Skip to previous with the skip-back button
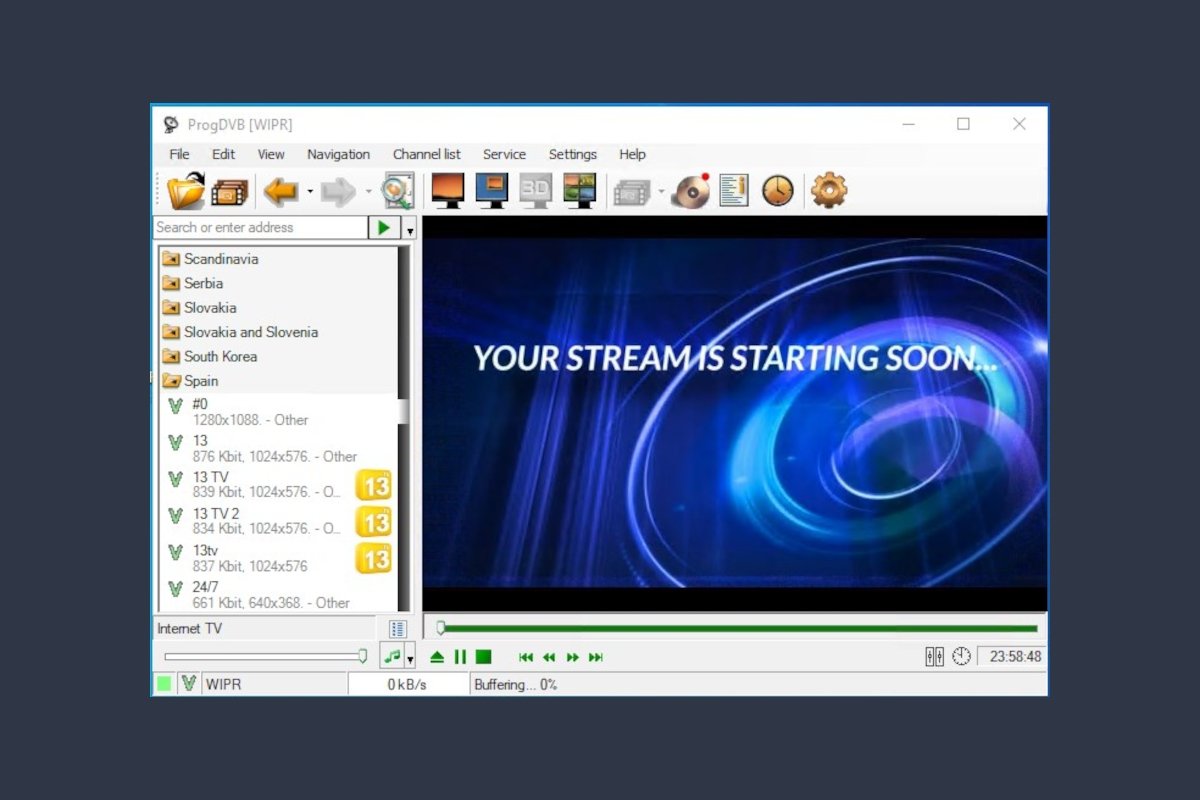The width and height of the screenshot is (1200, 800). (526, 657)
